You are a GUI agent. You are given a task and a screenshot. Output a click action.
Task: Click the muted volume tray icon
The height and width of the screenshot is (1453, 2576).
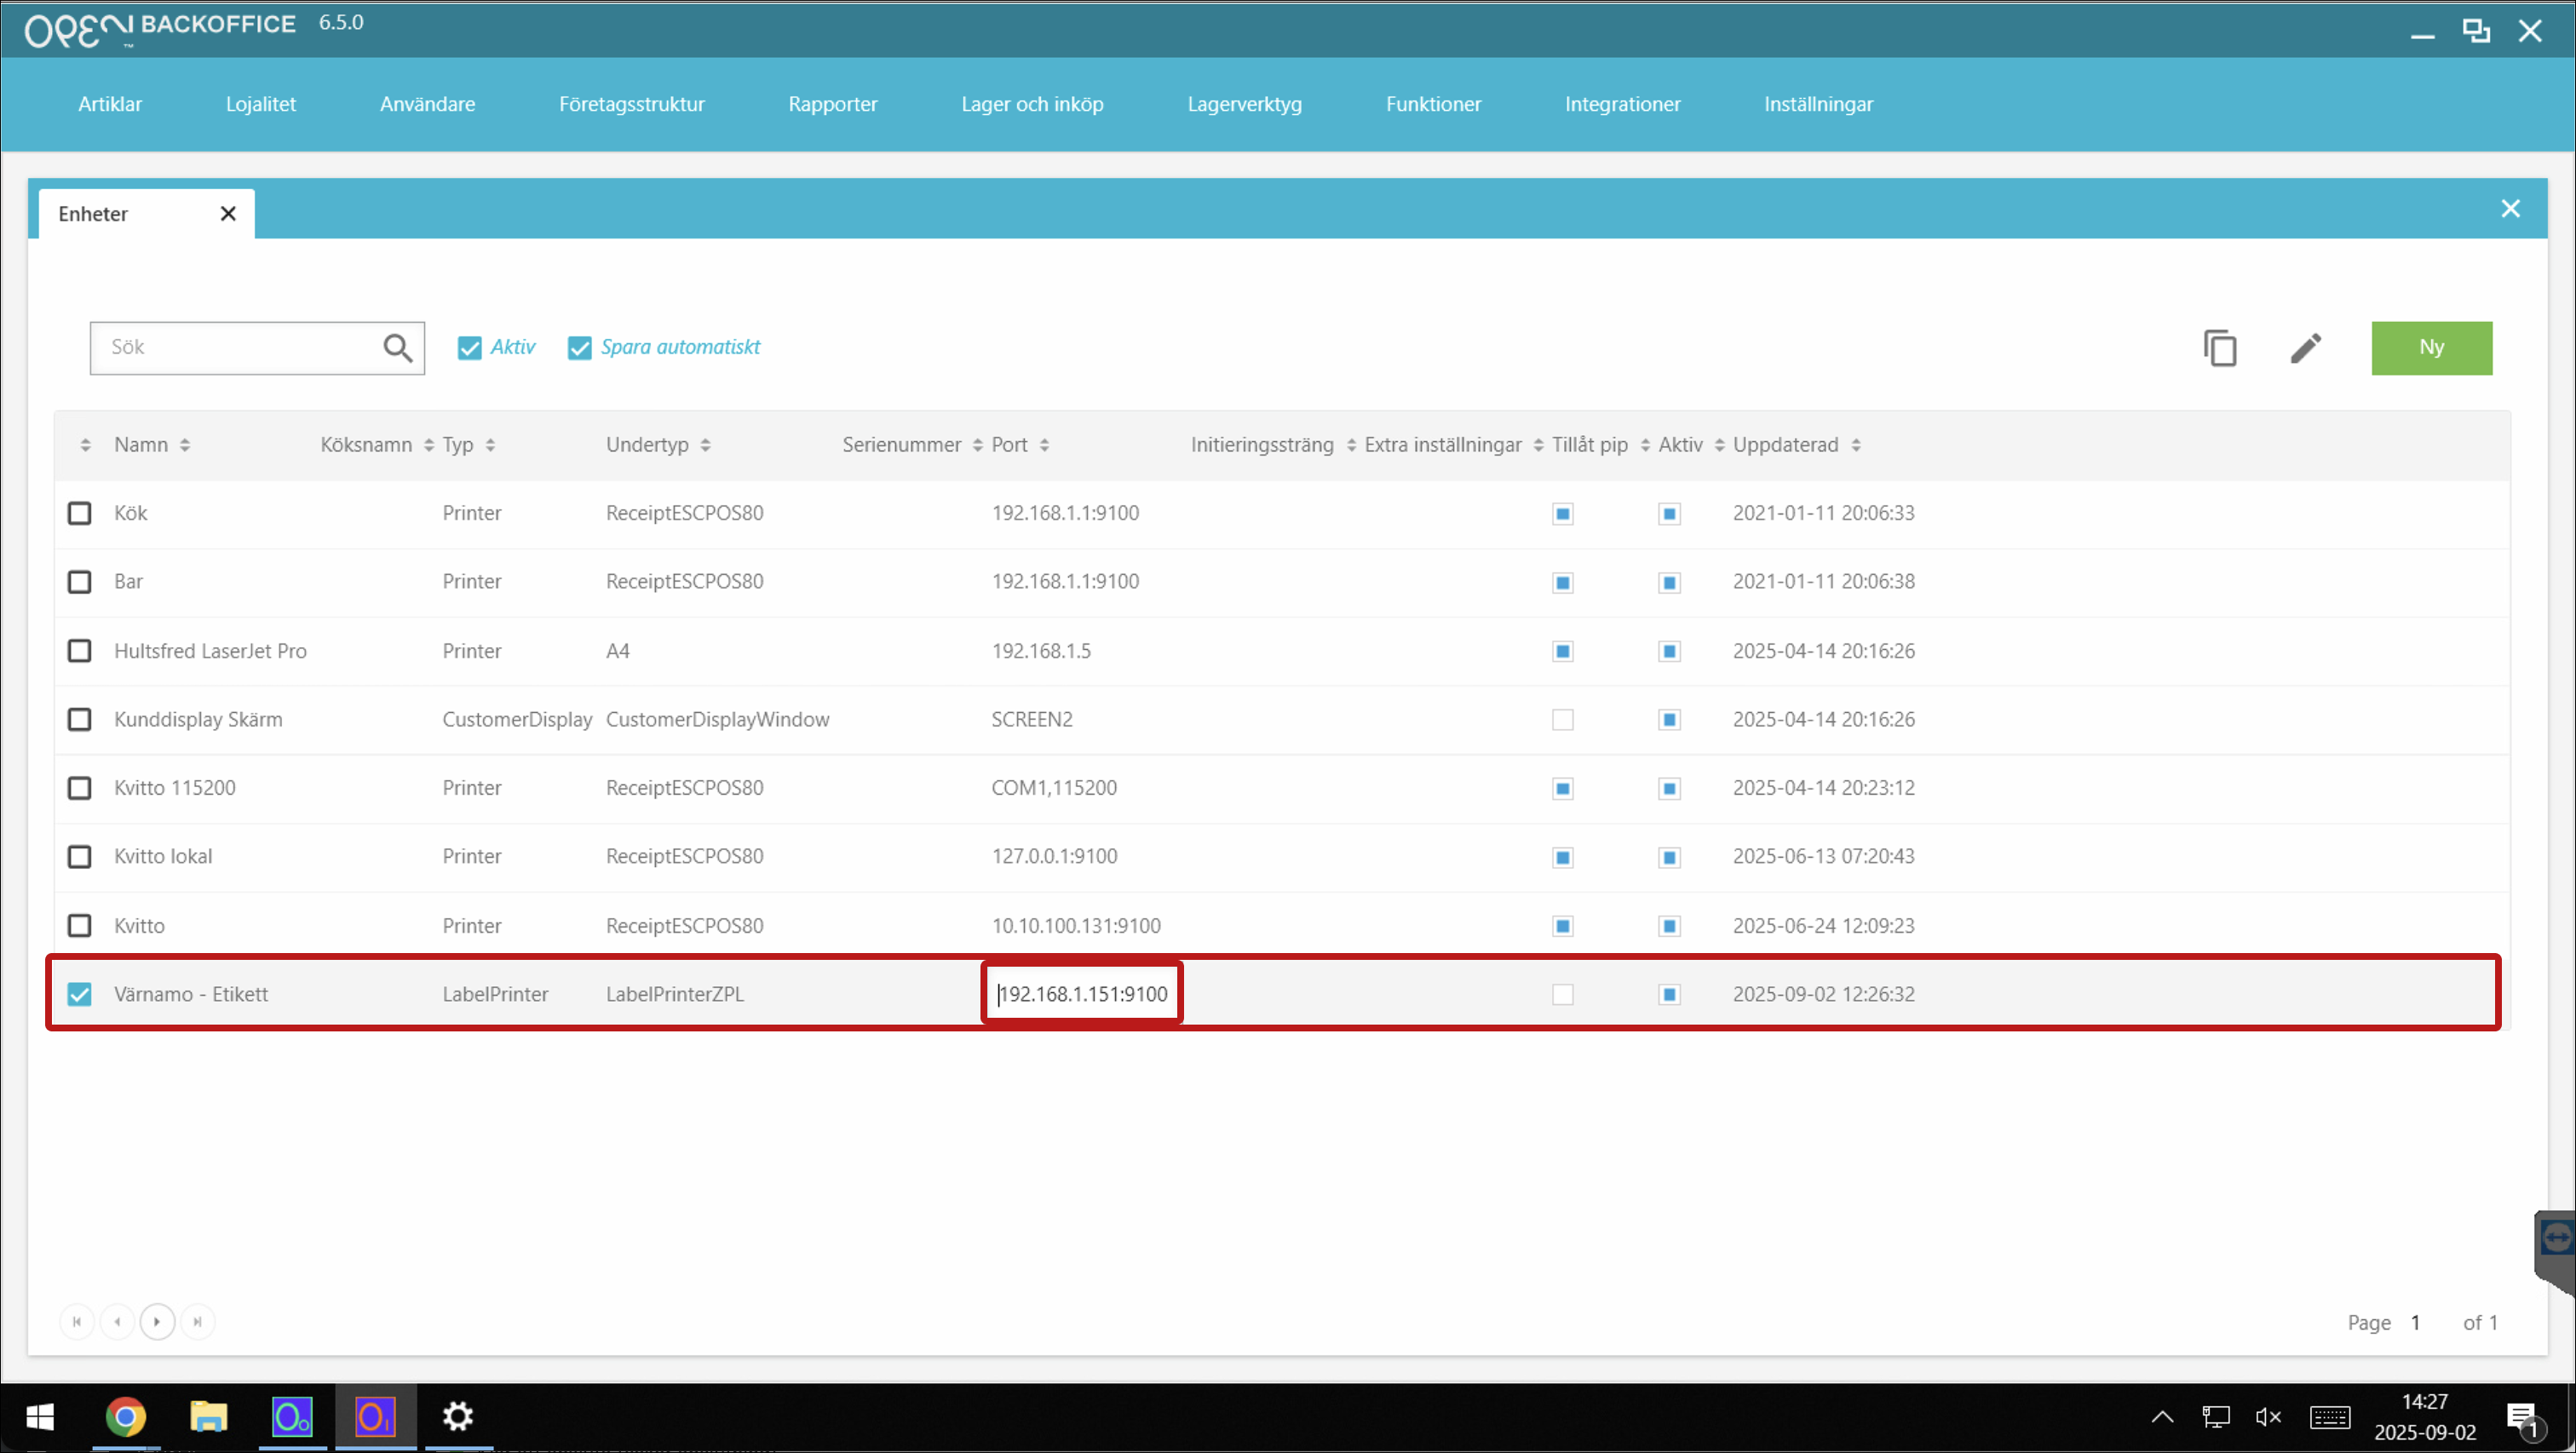(2269, 1417)
